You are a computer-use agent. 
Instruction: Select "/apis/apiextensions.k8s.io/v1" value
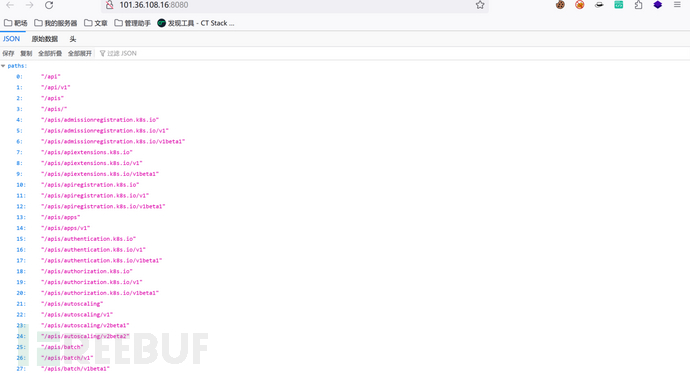click(x=92, y=163)
